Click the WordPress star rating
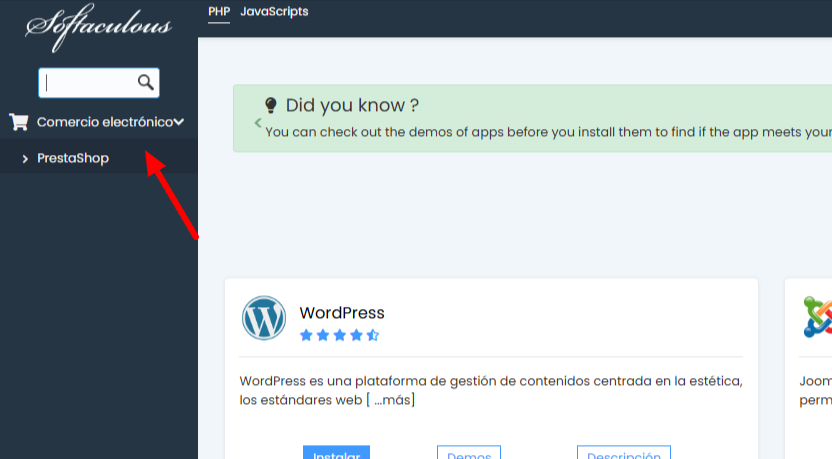 pyautogui.click(x=340, y=335)
